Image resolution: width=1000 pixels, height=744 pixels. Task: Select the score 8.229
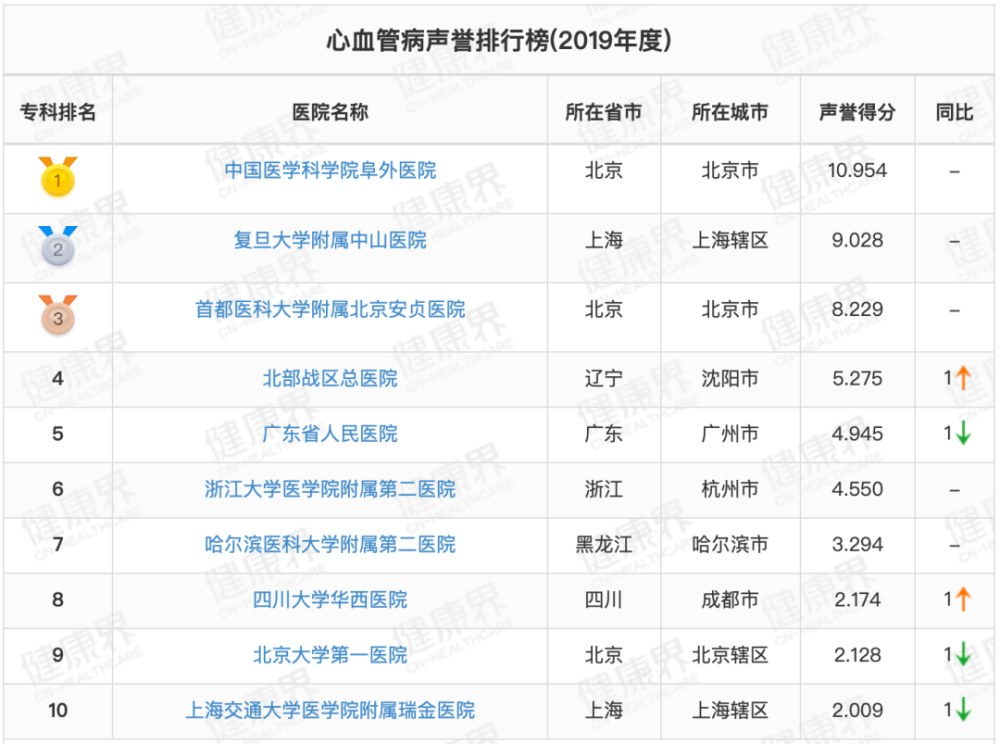point(857,309)
